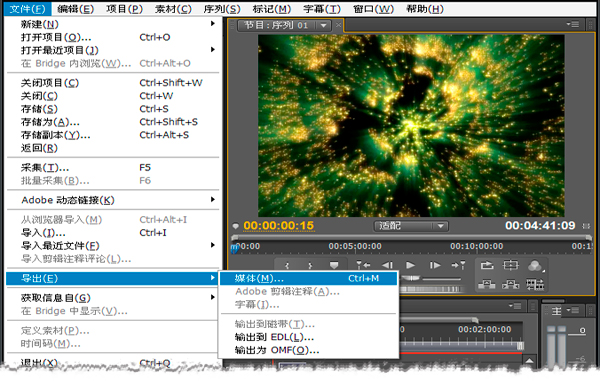600x381 pixels.
Task: Choose 输出到 EDL(L)... entry
Action: (x=274, y=337)
